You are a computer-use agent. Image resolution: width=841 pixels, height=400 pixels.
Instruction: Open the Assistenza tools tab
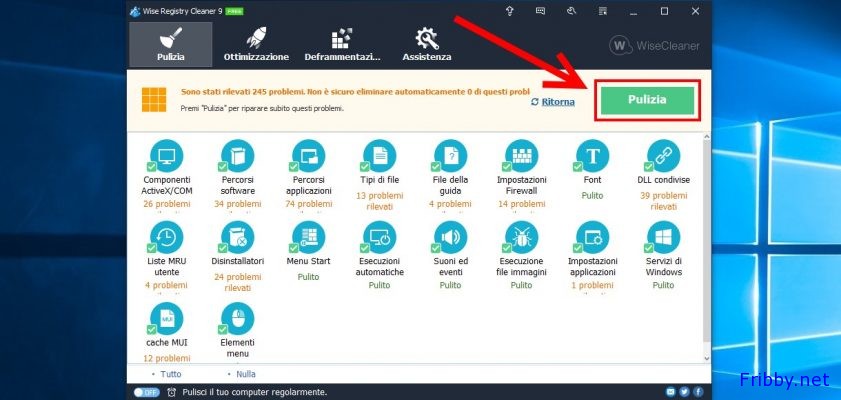click(x=427, y=44)
